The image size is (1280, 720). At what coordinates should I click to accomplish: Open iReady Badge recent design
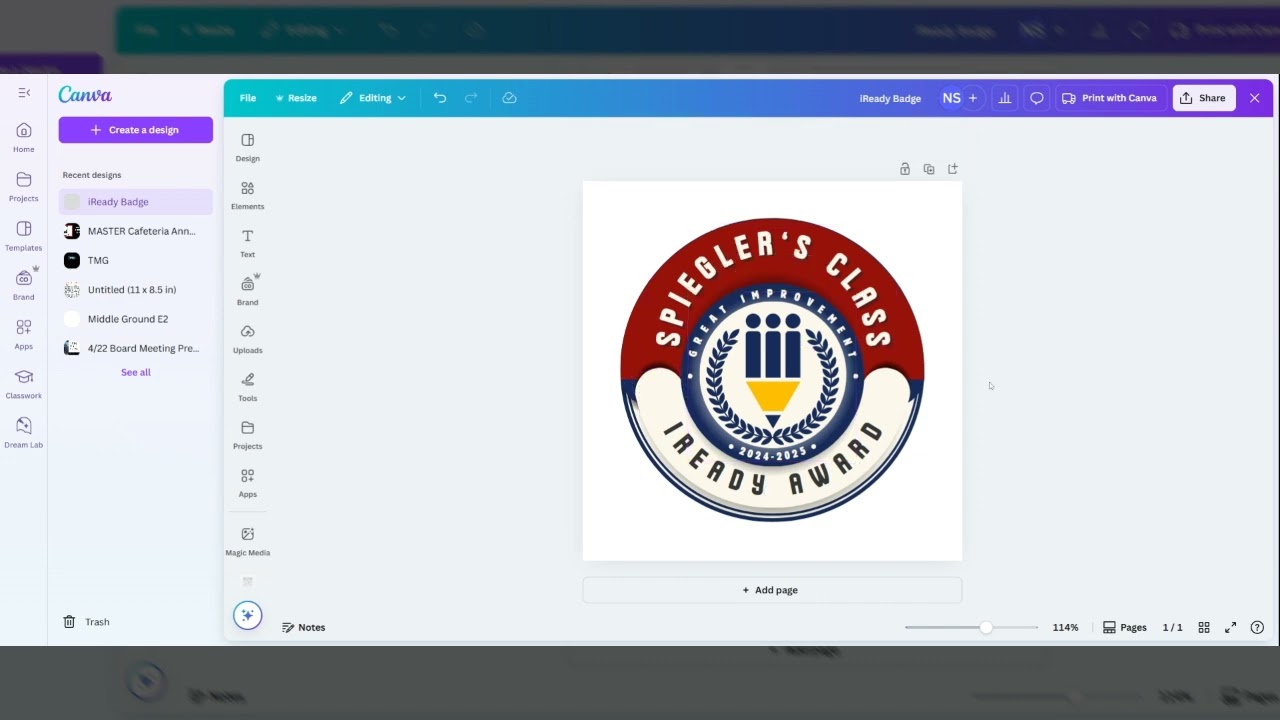136,202
